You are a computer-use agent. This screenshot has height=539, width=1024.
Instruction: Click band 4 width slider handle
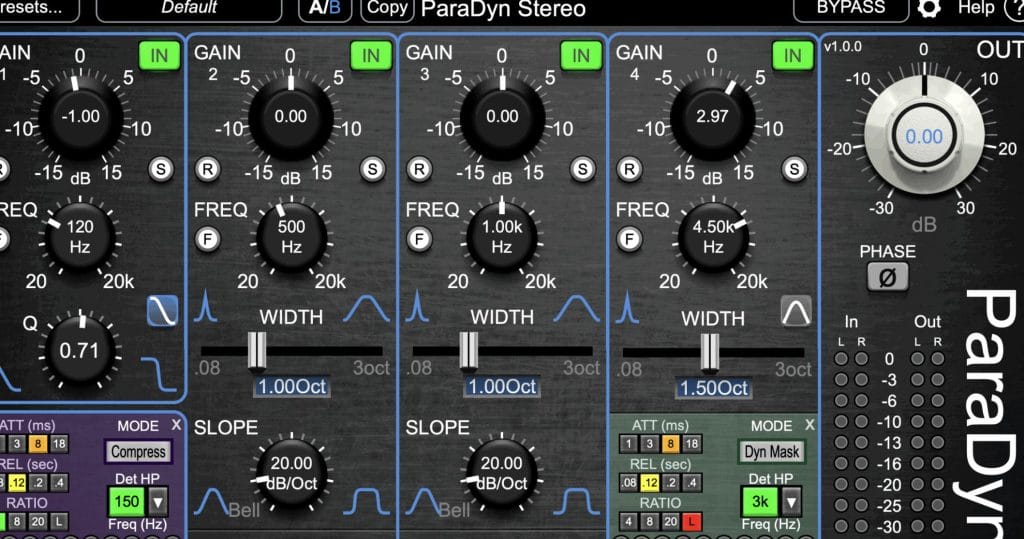pyautogui.click(x=710, y=353)
